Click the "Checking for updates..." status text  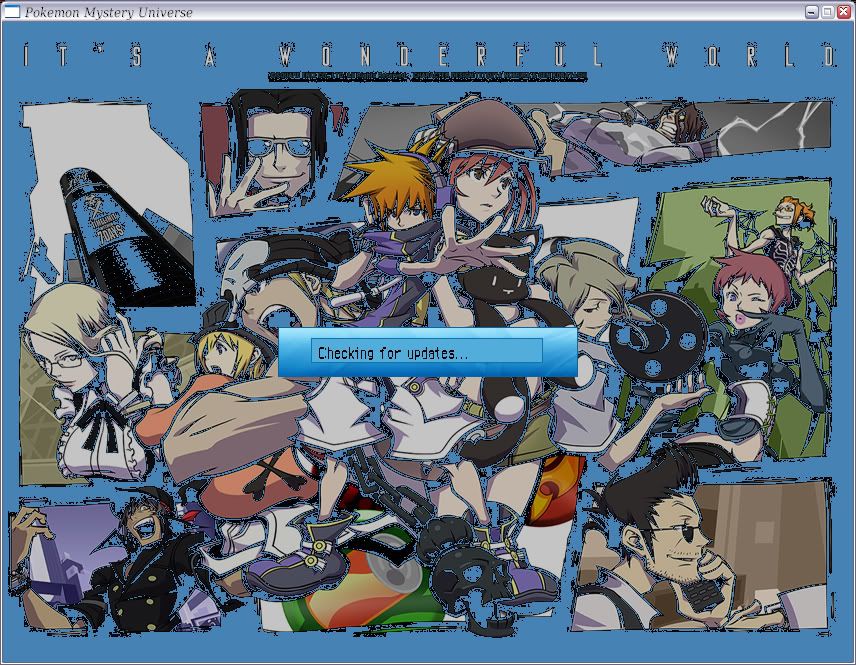[x=393, y=353]
